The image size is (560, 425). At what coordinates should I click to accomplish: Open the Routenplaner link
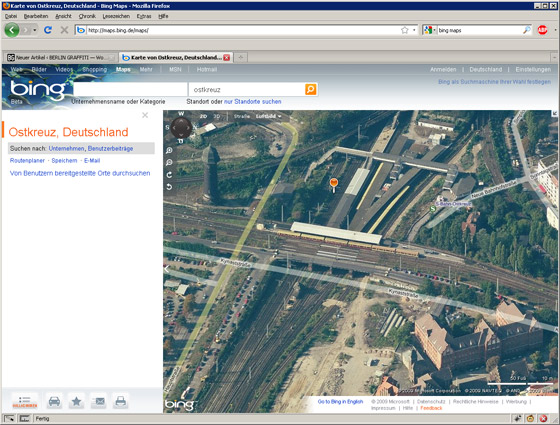(27, 160)
